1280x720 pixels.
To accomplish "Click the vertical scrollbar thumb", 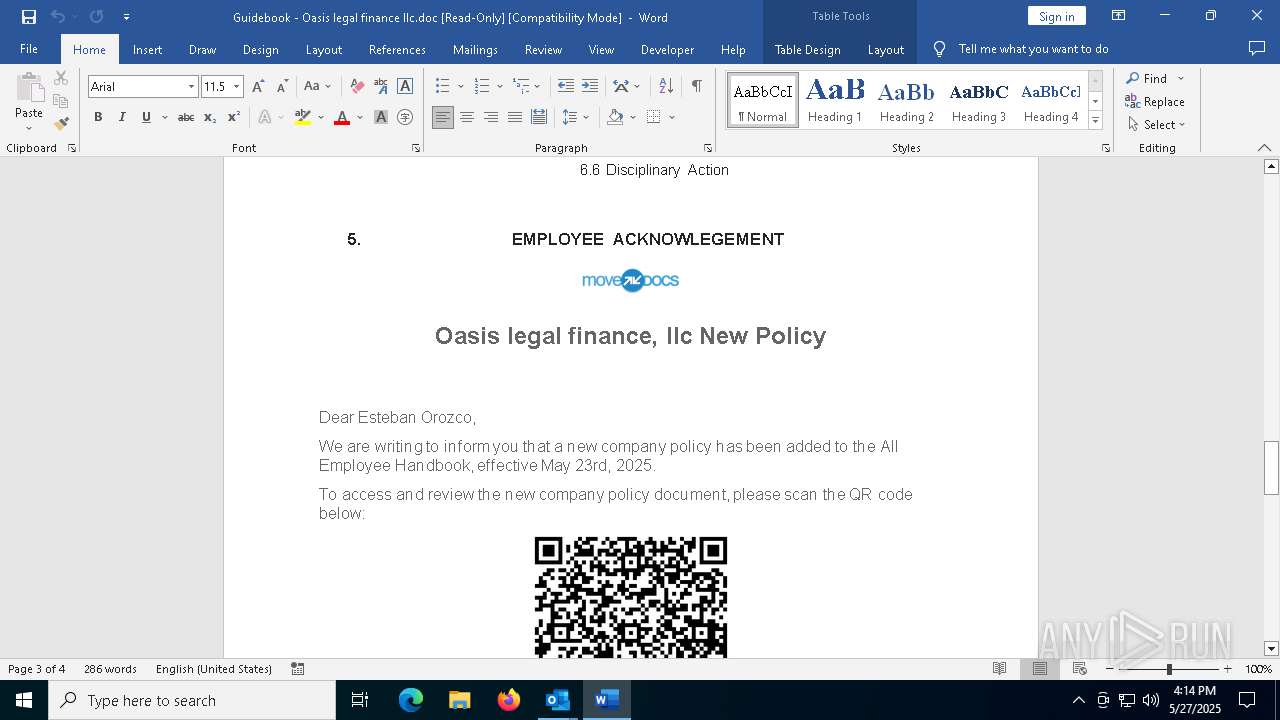I will (x=1271, y=468).
